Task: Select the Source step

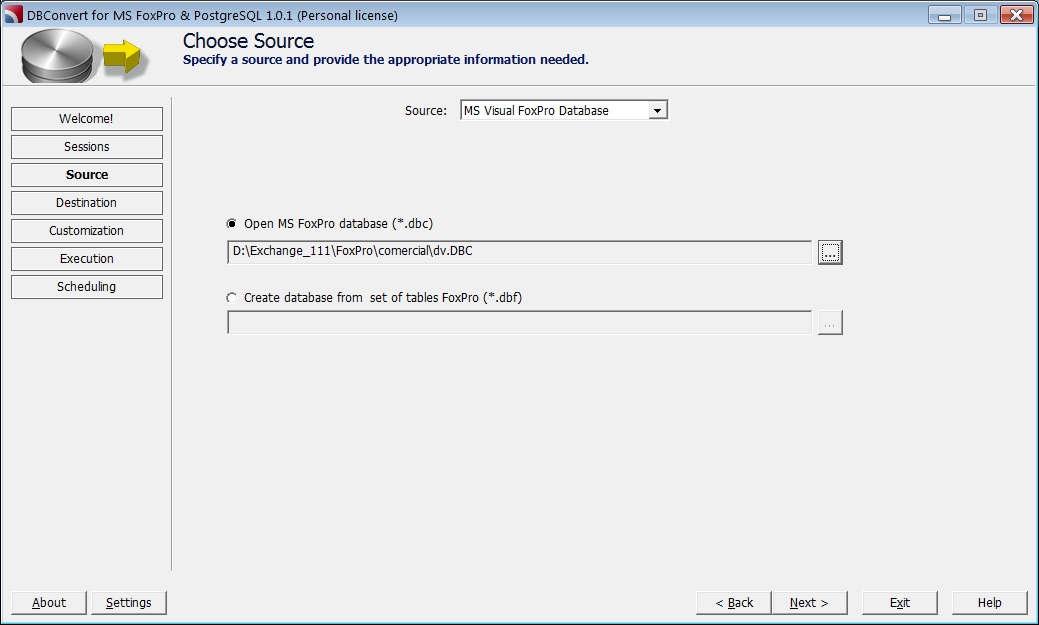Action: coord(87,175)
